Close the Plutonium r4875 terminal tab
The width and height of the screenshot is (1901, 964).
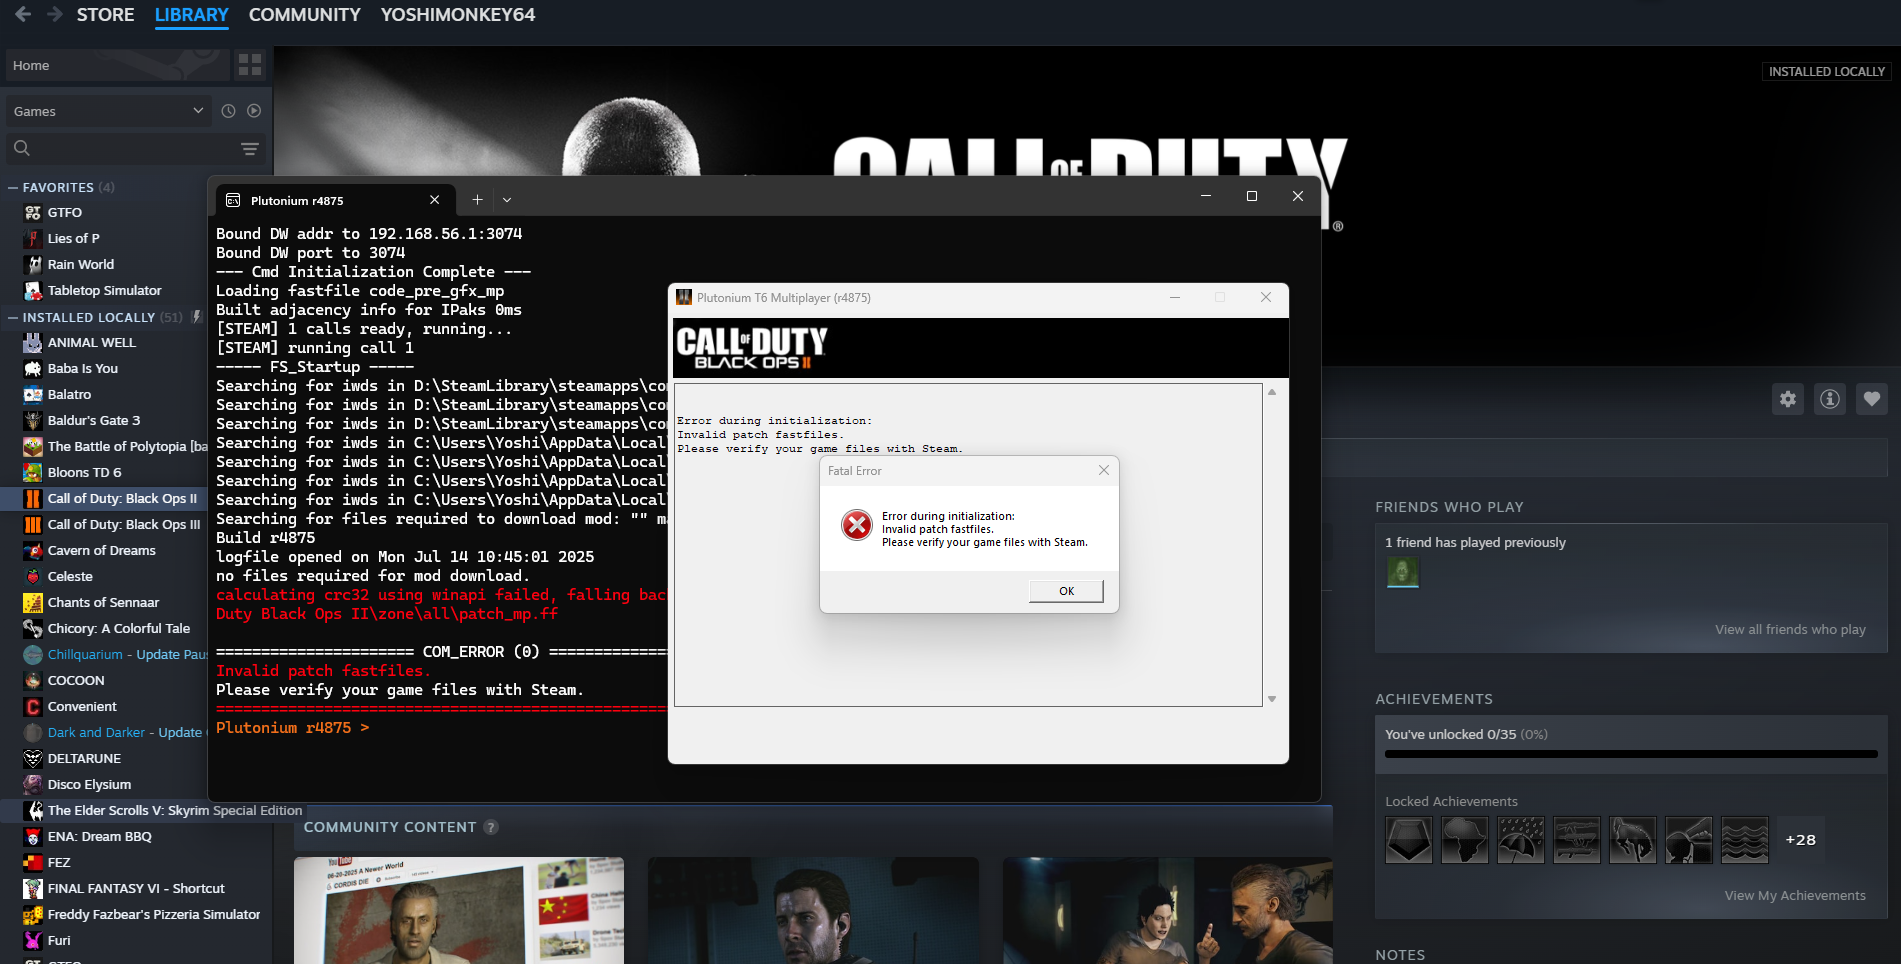[x=435, y=200]
